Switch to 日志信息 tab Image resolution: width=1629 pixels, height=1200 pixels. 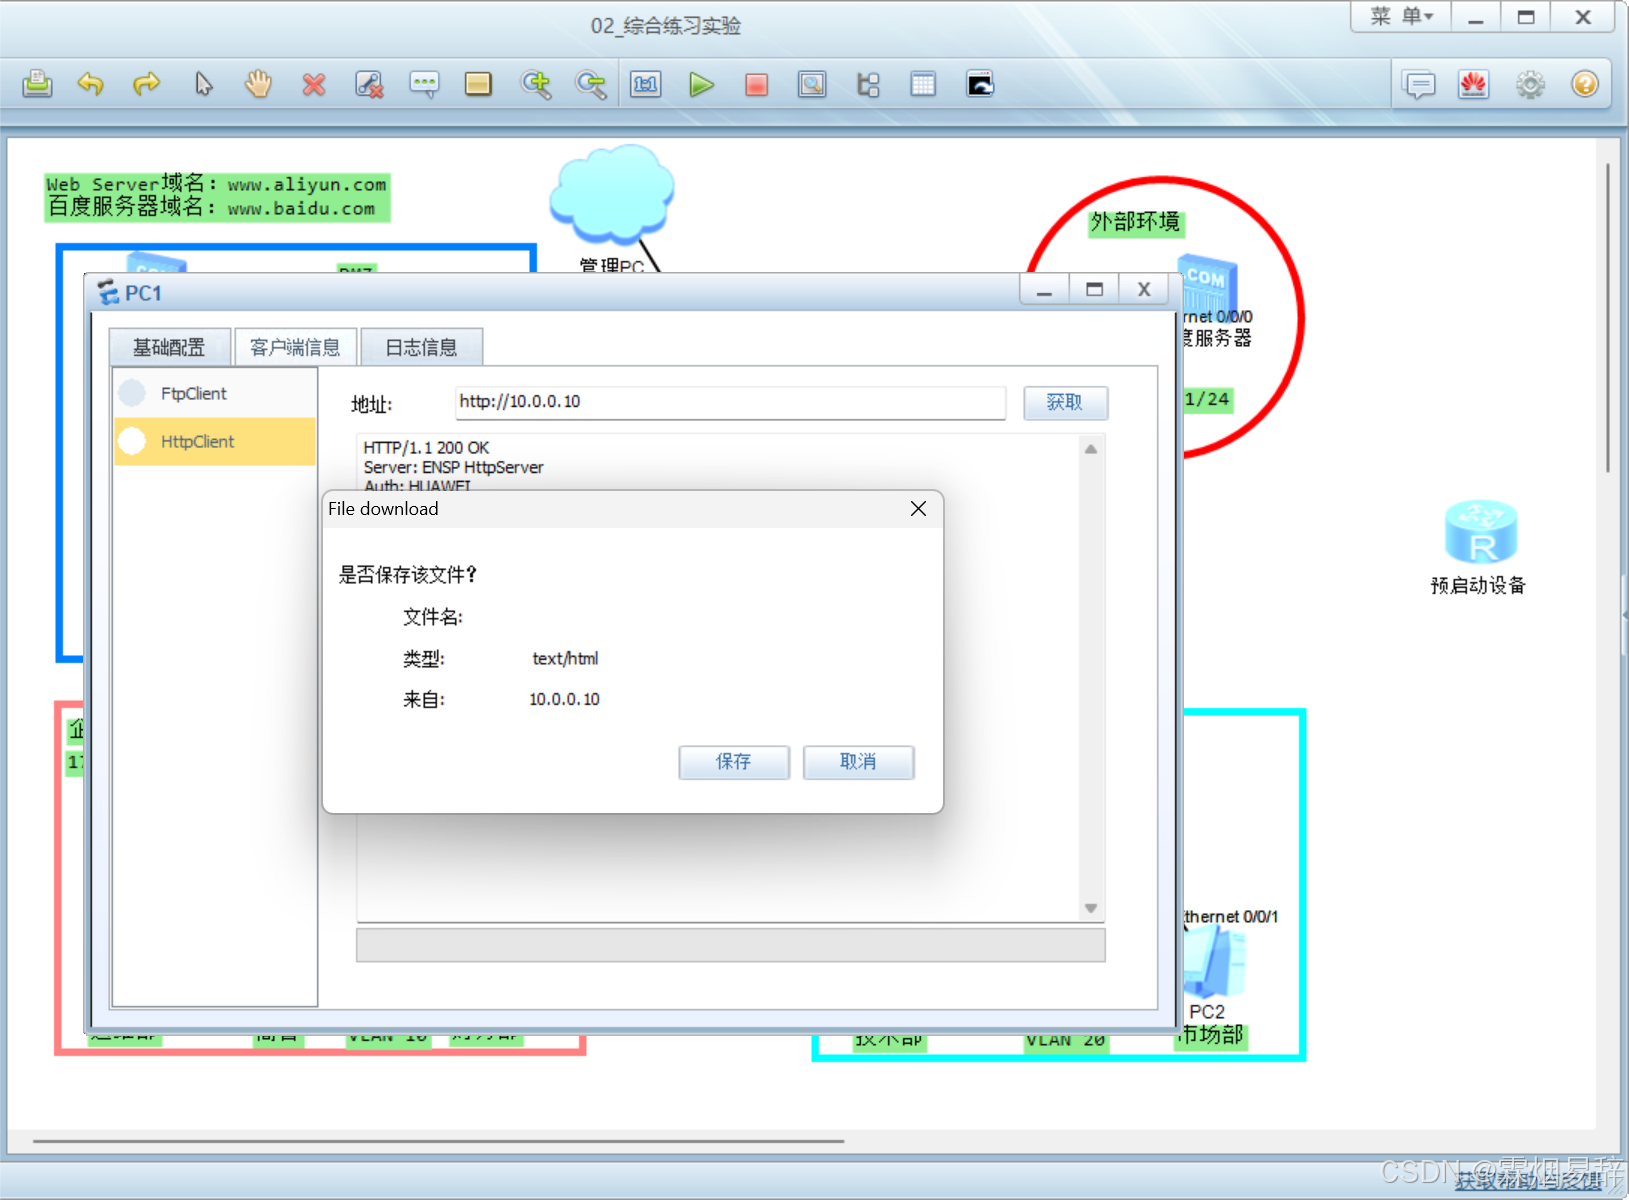[x=421, y=347]
